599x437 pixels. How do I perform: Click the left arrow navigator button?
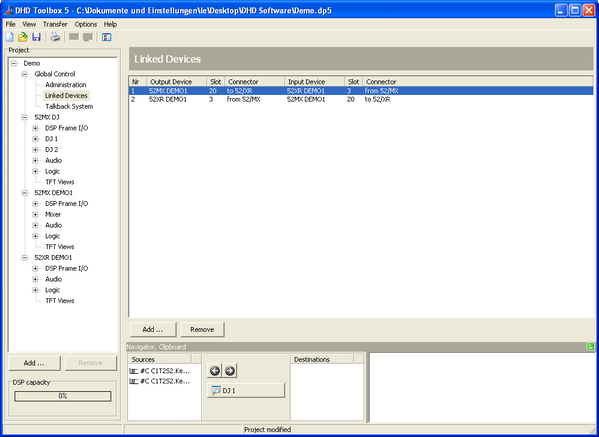click(215, 370)
